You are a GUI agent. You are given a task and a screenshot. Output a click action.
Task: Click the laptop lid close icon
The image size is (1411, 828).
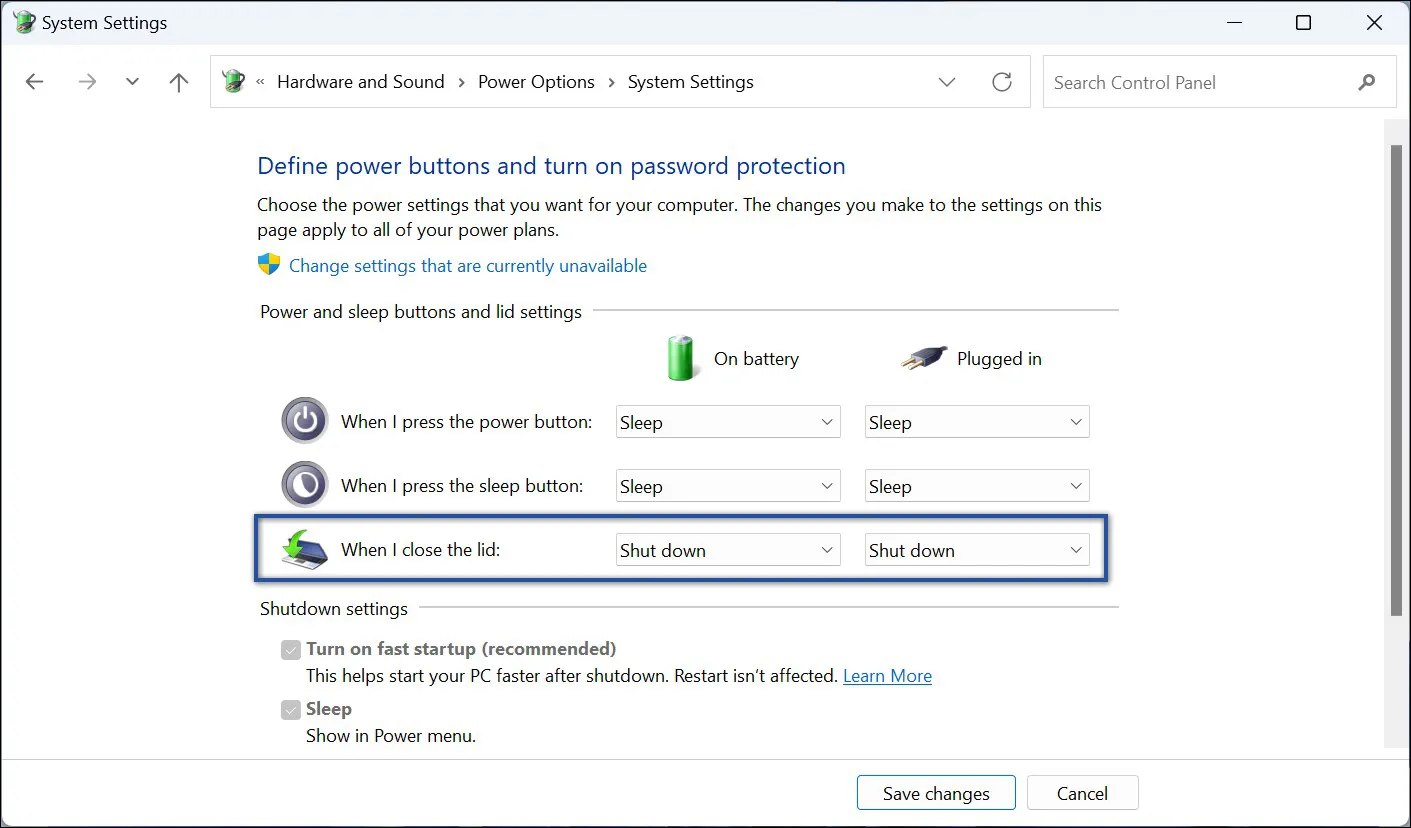(x=304, y=550)
